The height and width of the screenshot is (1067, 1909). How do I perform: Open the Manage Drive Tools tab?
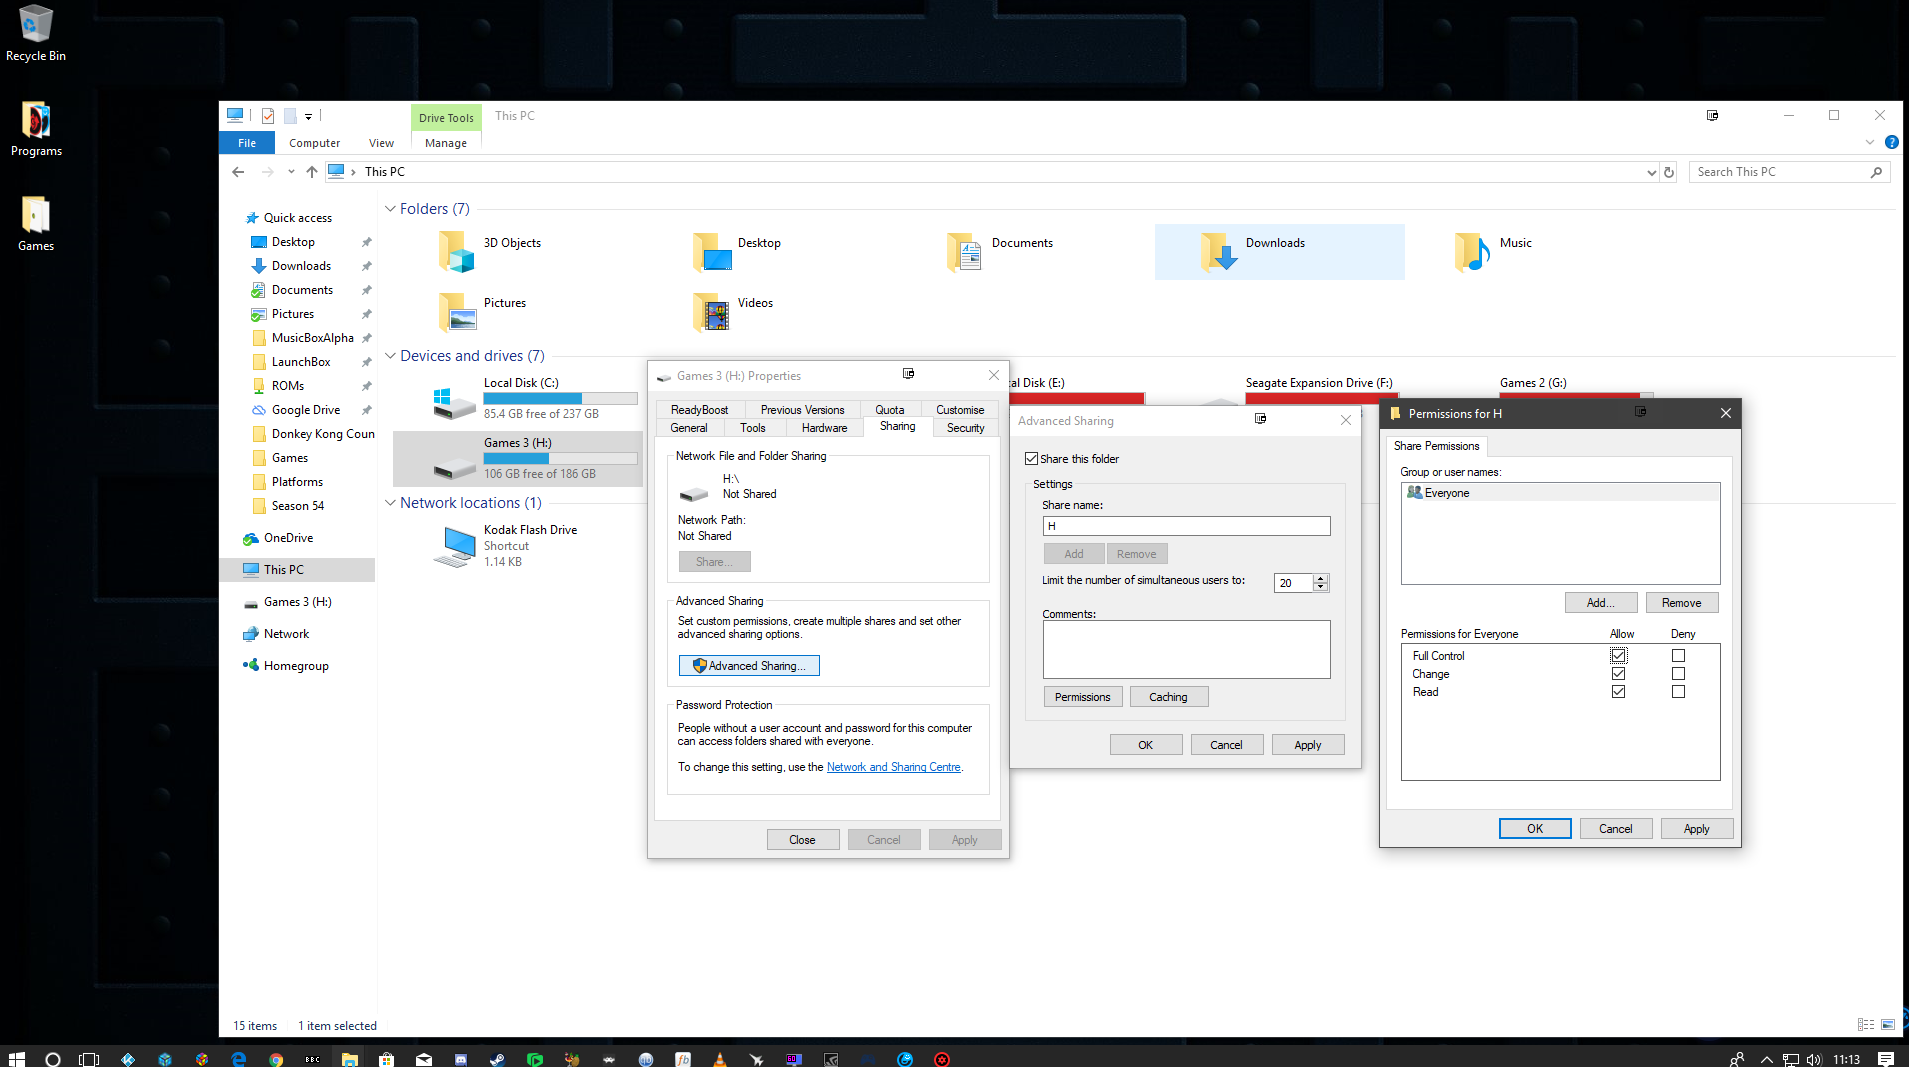[446, 143]
